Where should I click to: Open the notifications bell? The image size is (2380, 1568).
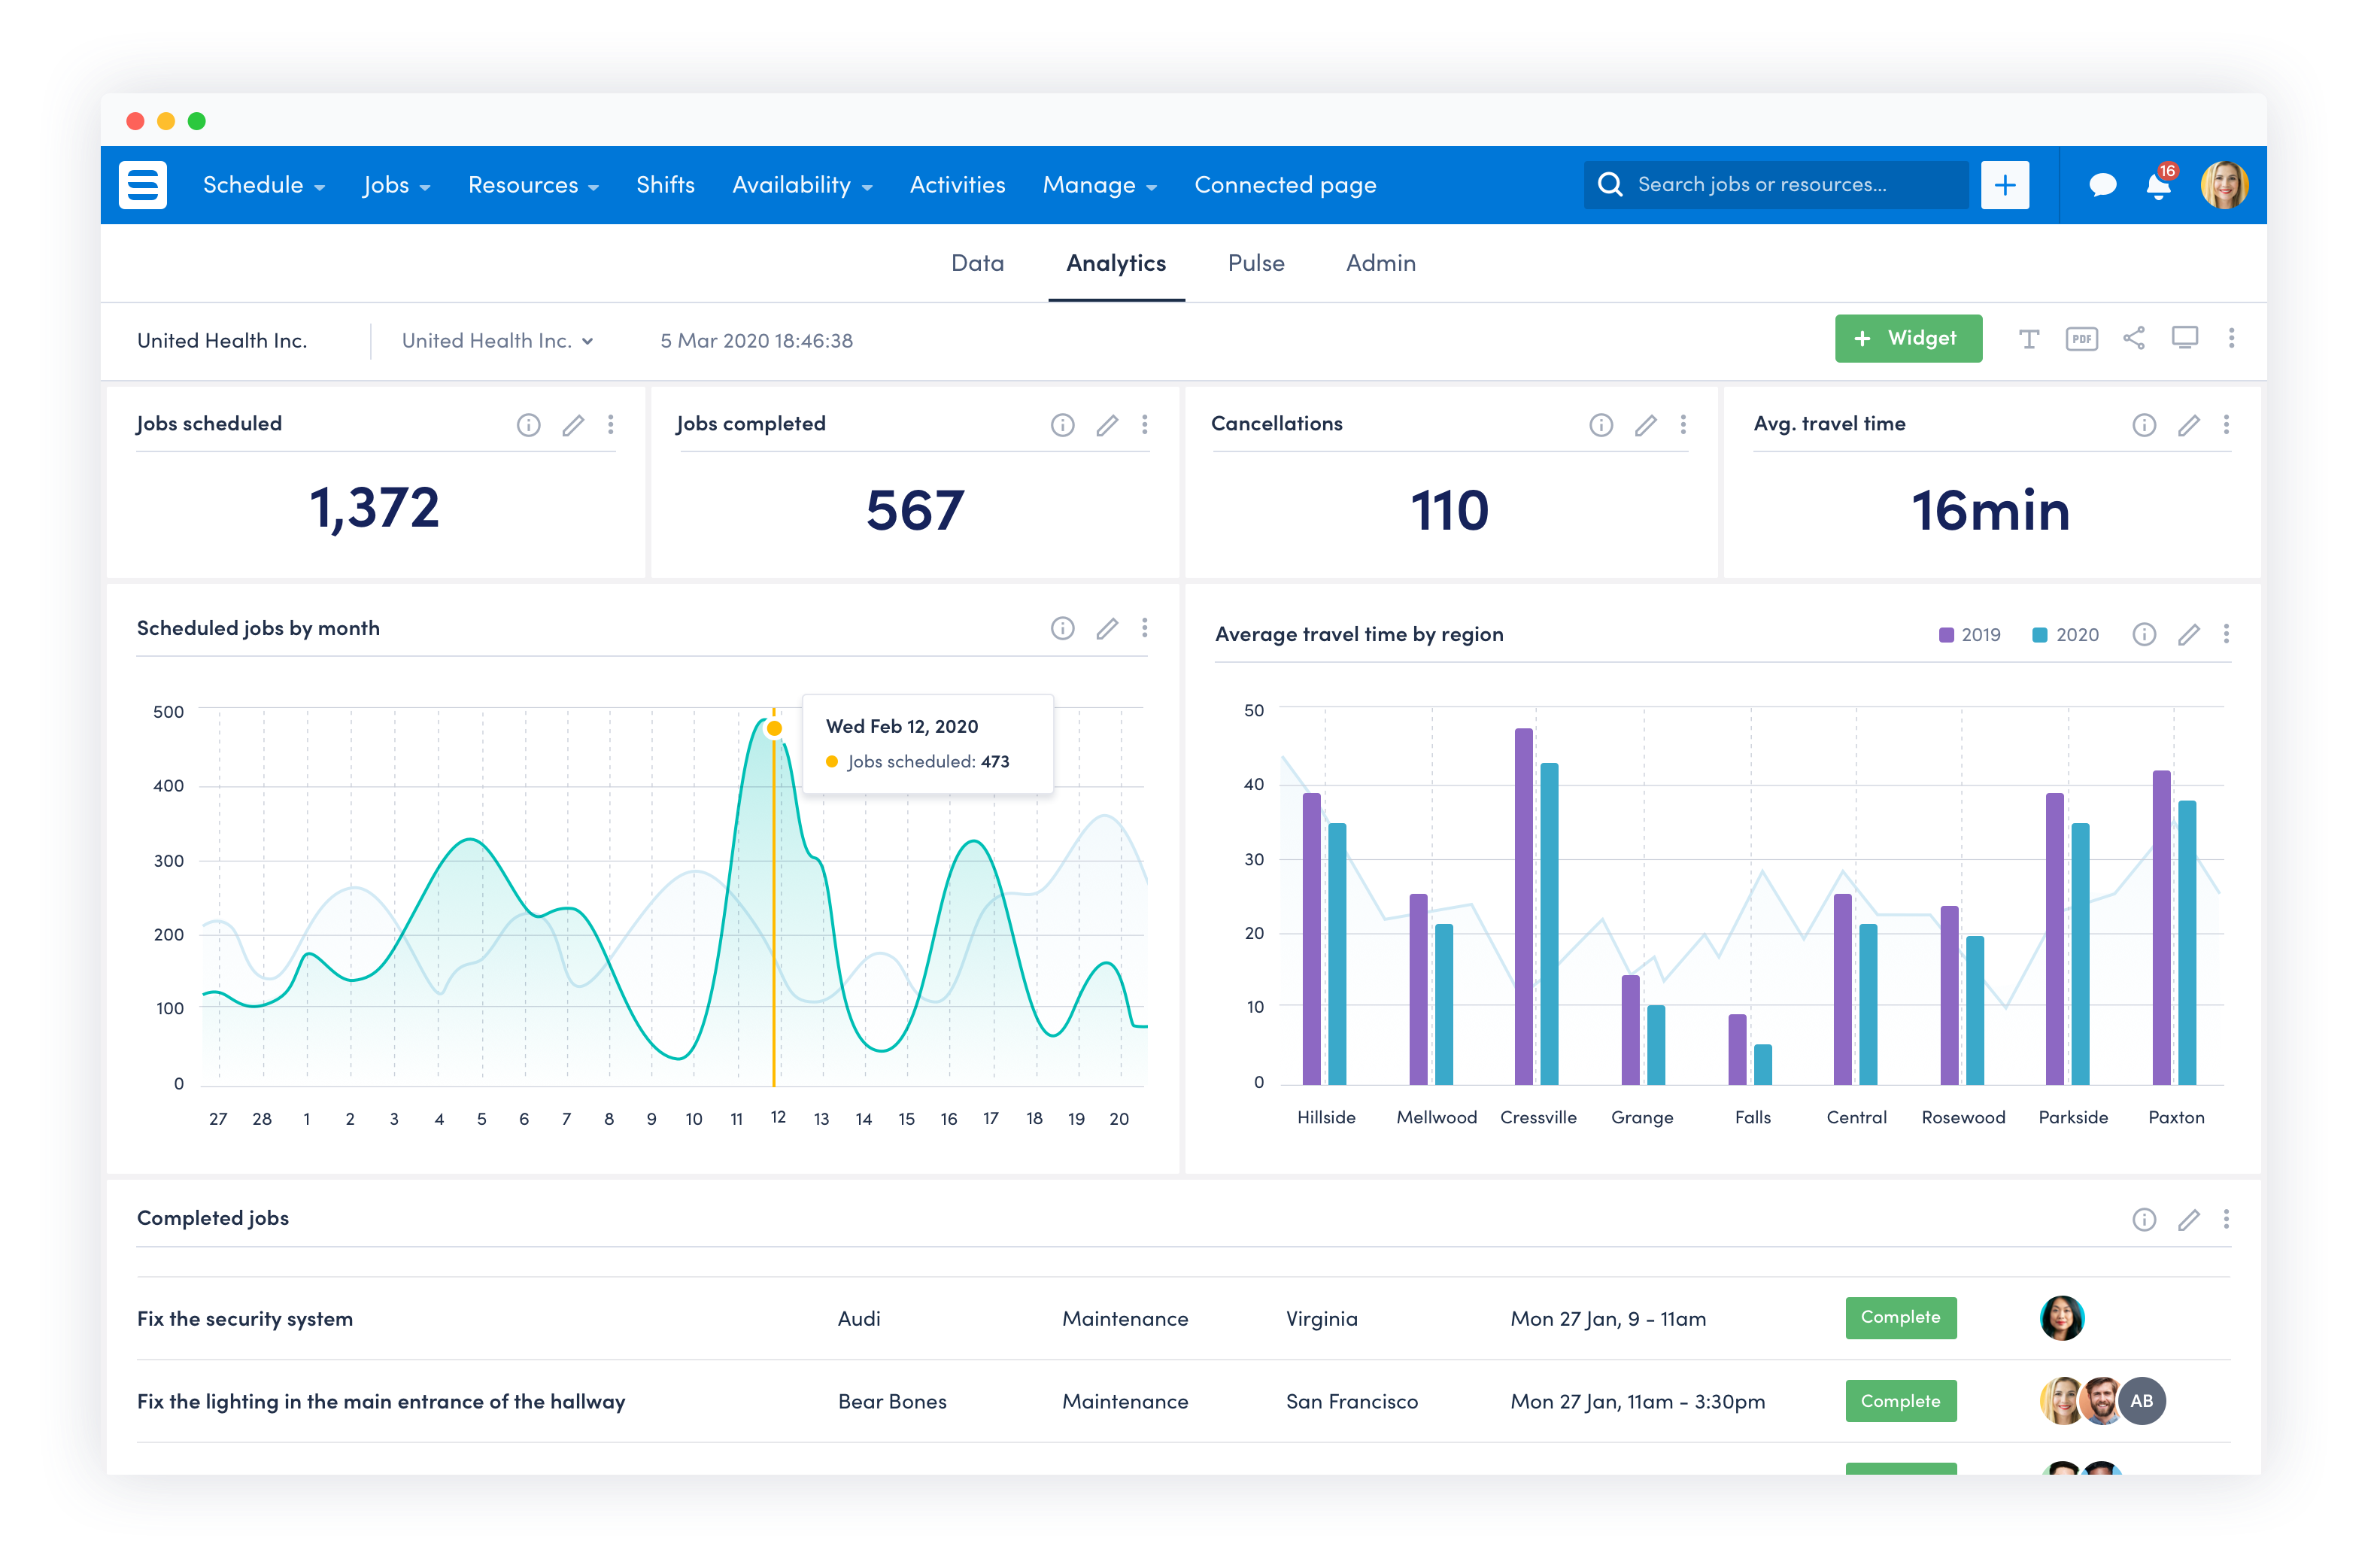[2158, 186]
